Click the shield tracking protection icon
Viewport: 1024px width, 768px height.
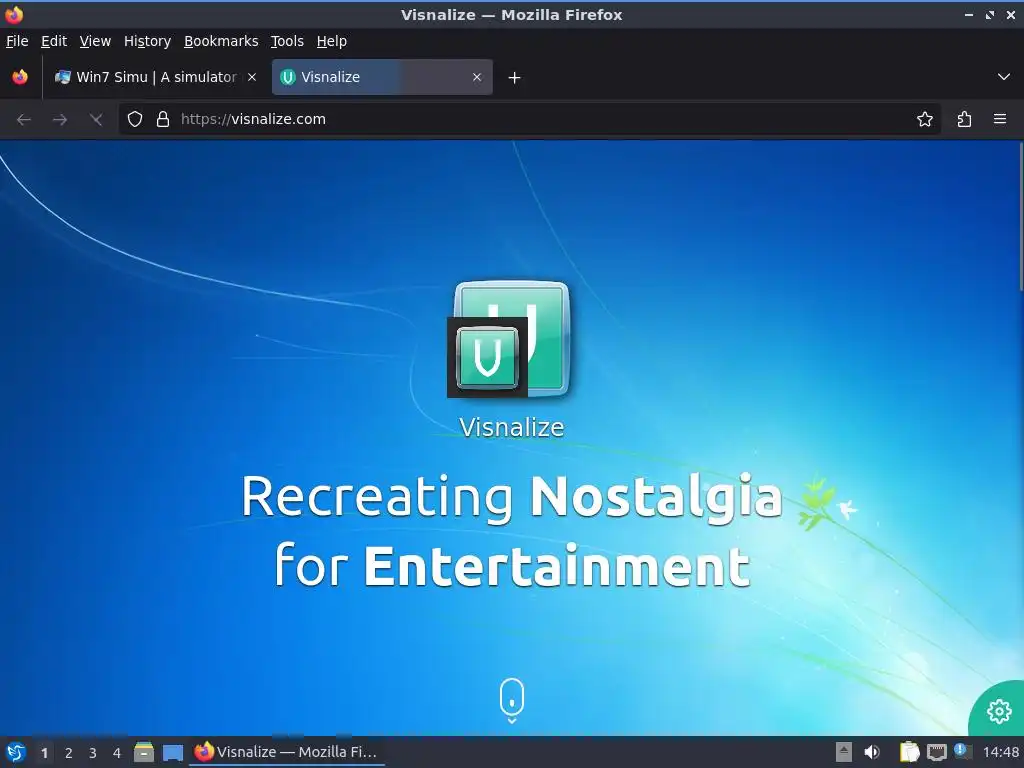click(135, 119)
